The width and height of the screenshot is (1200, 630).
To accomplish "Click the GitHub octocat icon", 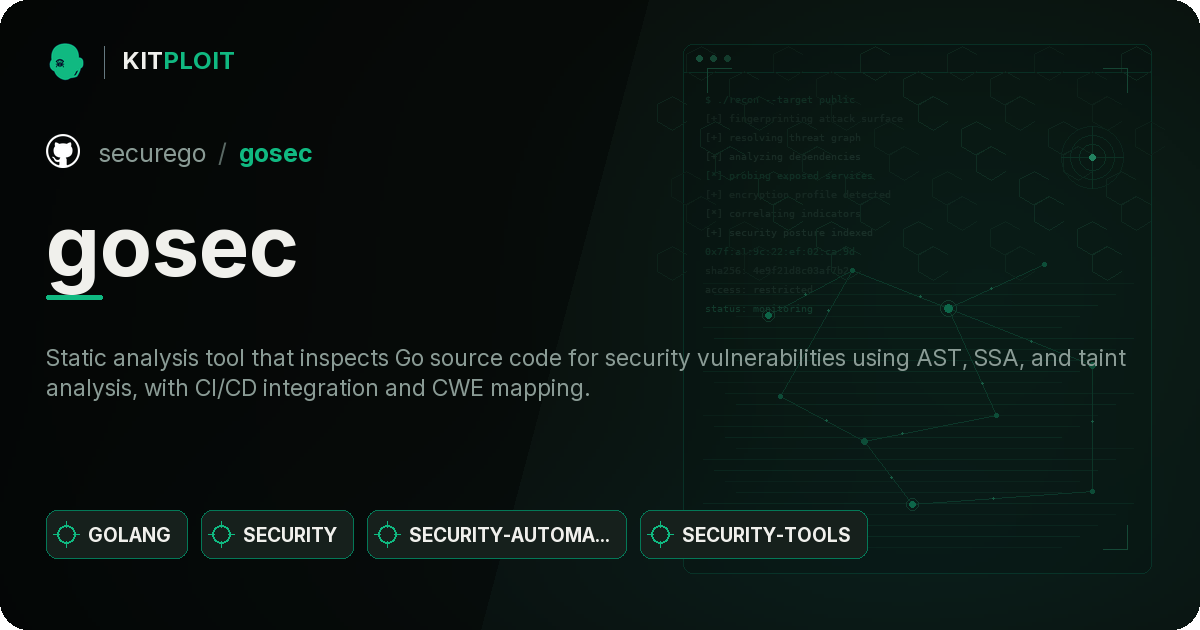I will (63, 152).
